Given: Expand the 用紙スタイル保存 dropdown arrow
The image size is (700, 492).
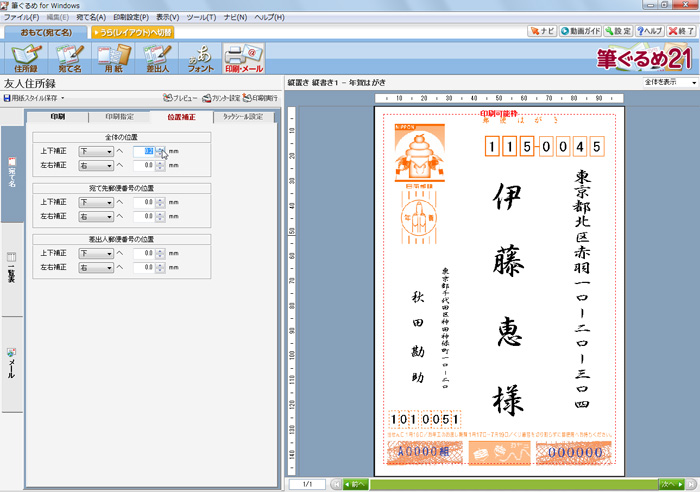Looking at the screenshot, I should pos(62,99).
